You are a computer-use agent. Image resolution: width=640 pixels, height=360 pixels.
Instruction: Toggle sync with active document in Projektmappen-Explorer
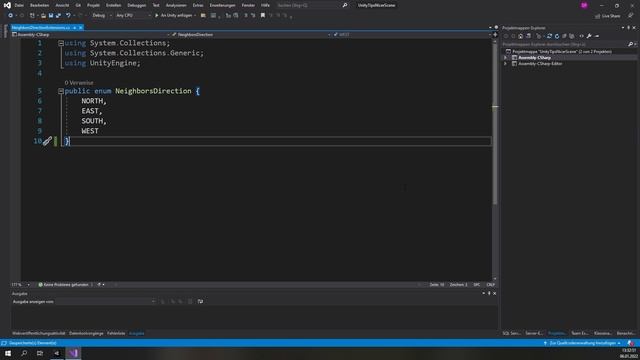pos(549,36)
